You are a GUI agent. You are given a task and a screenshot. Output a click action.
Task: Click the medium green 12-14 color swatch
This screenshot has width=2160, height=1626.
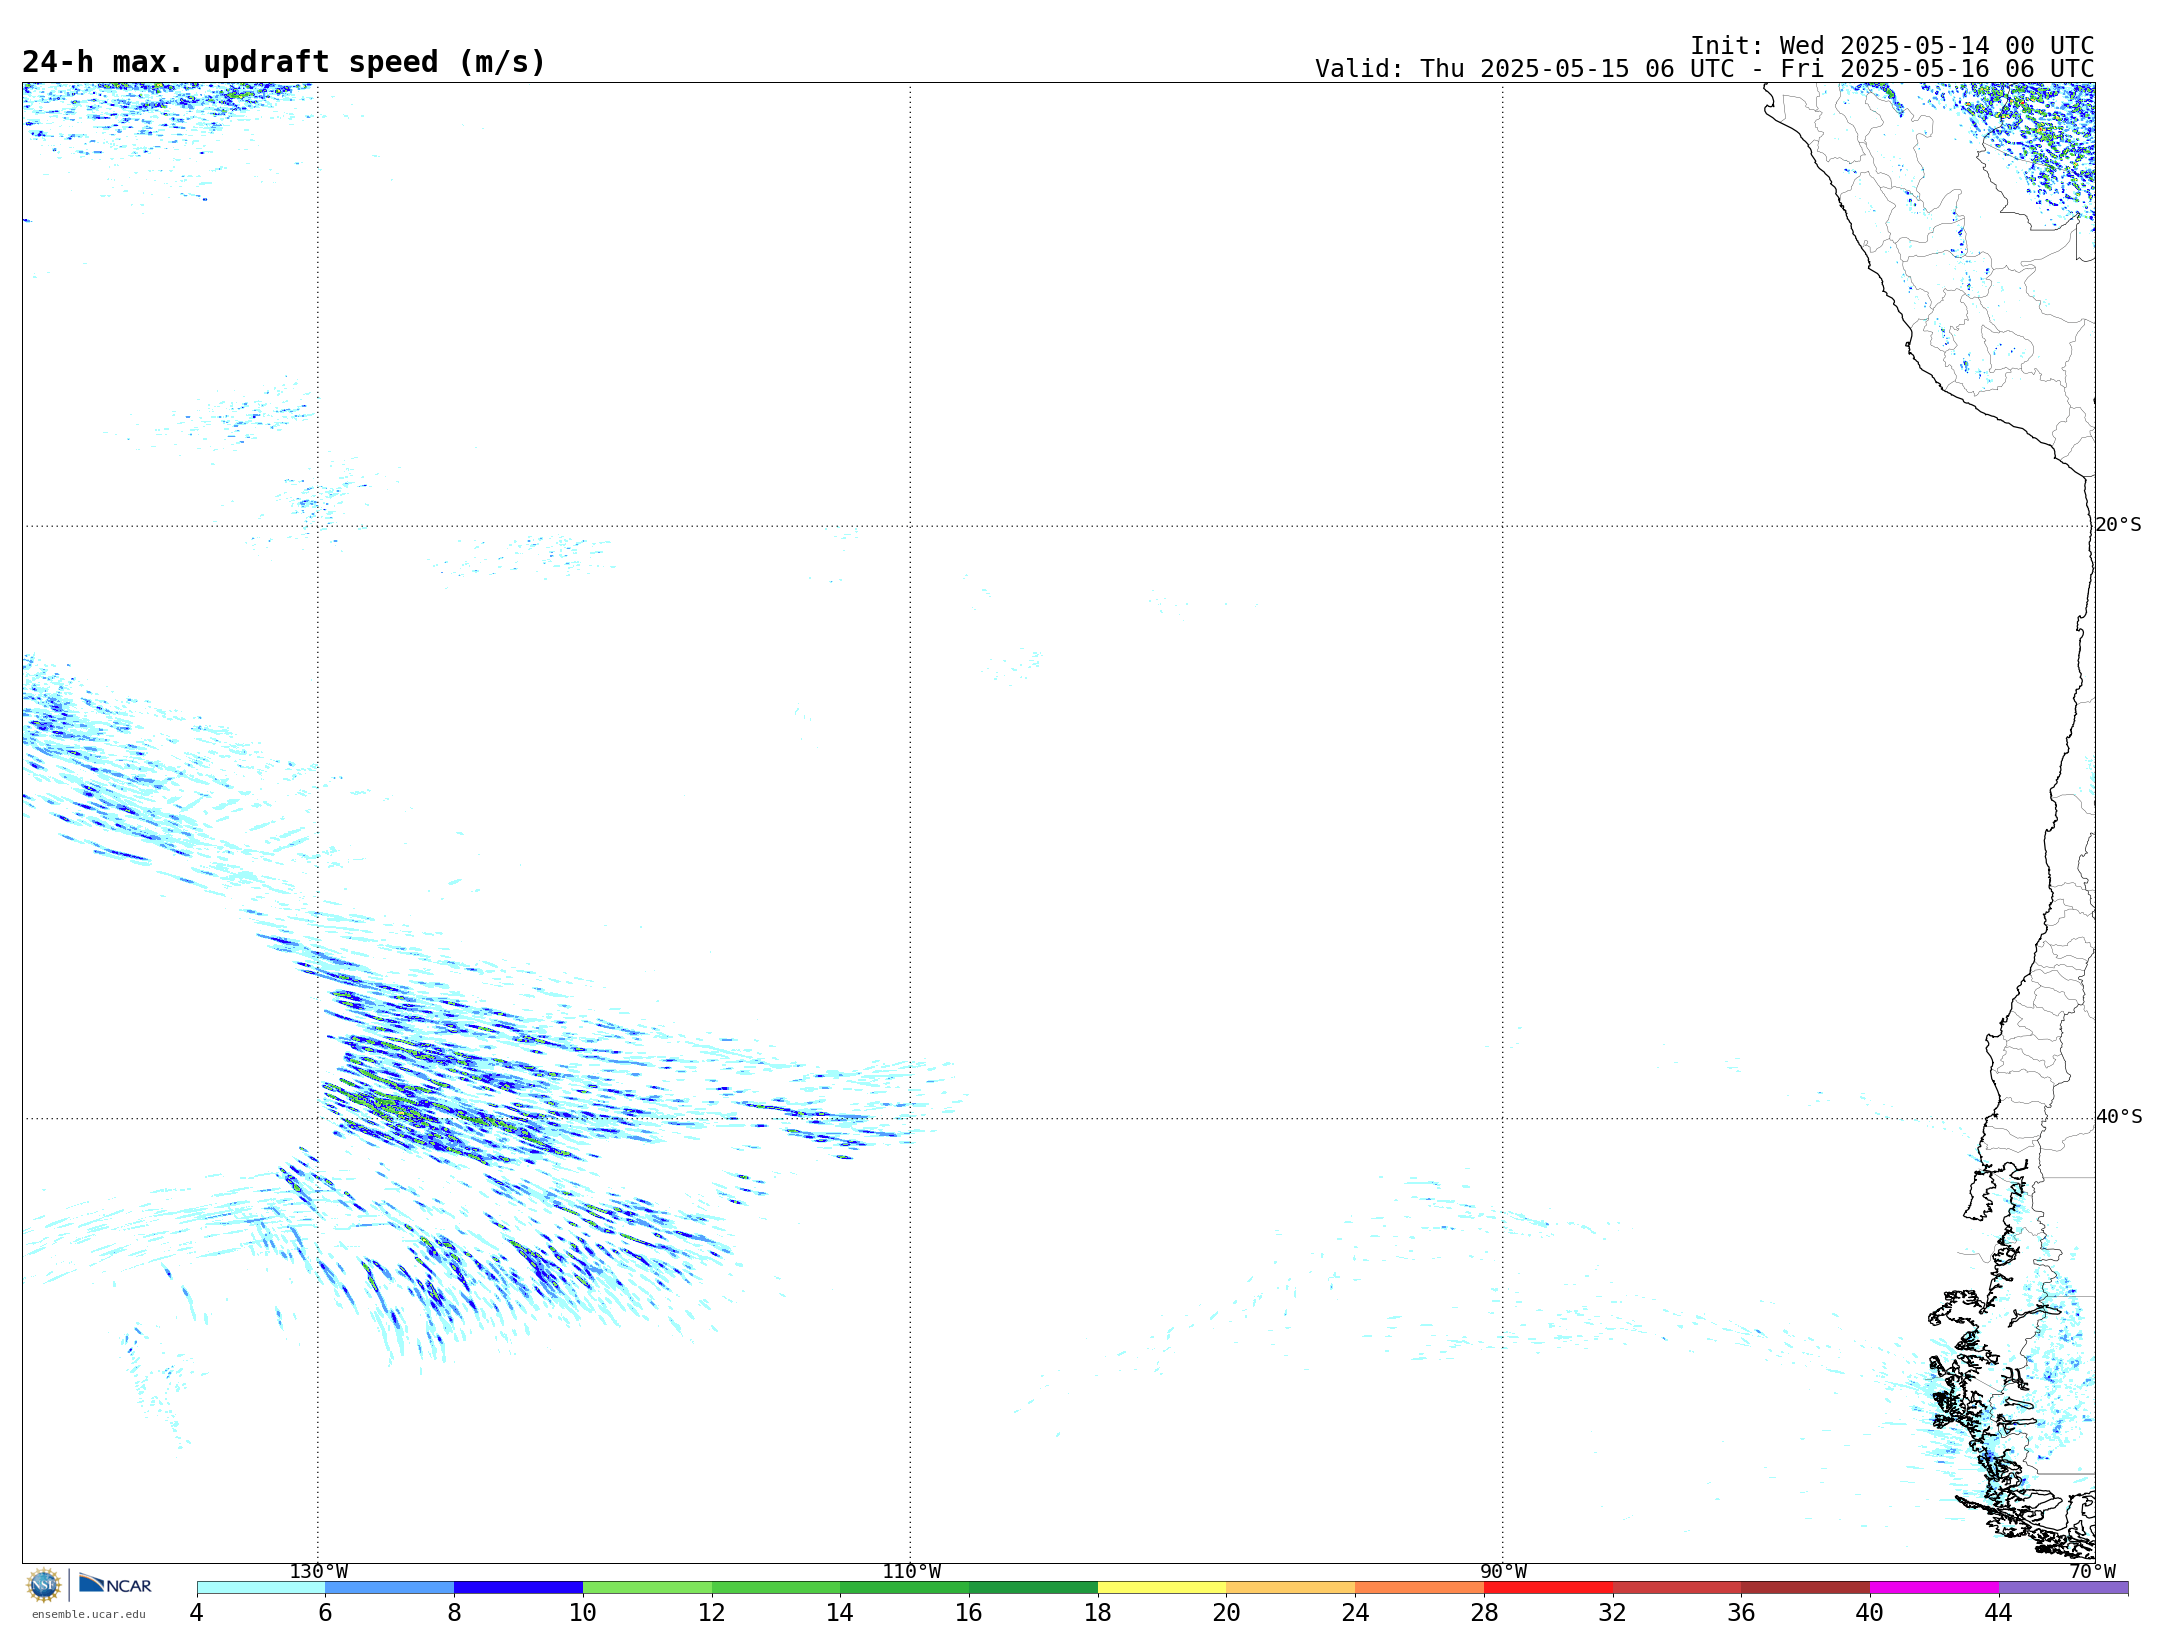[776, 1588]
